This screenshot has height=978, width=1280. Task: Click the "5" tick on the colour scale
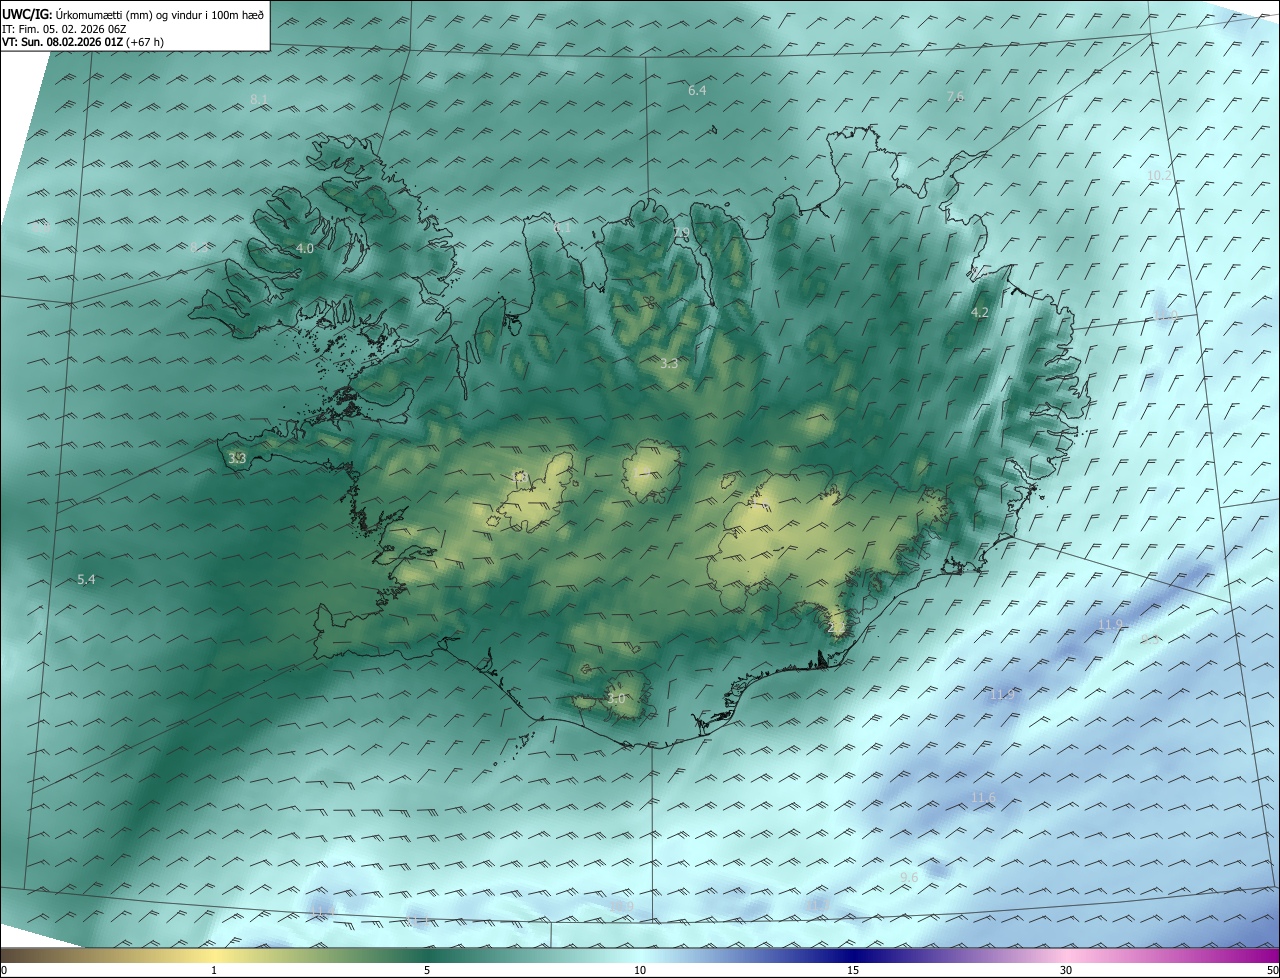[427, 970]
